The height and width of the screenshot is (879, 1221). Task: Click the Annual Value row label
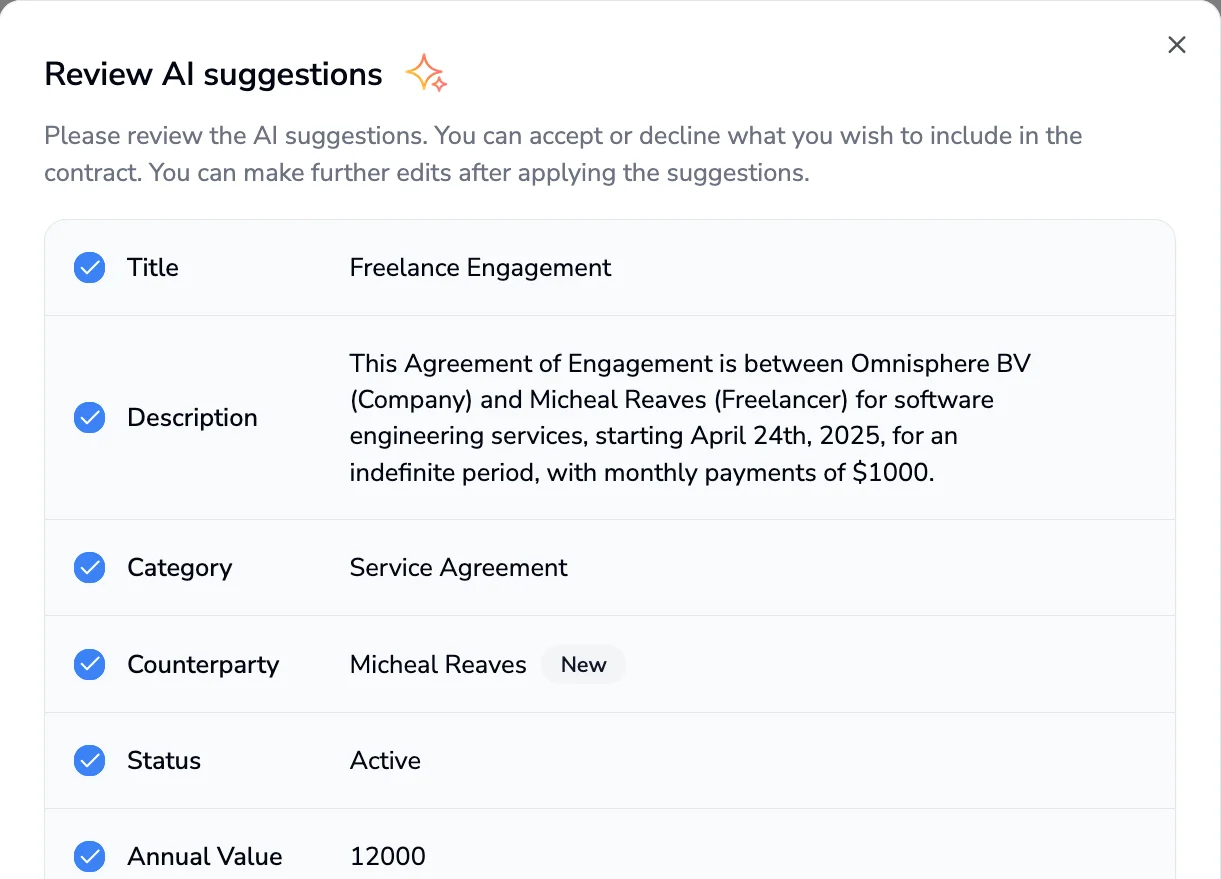pos(204,856)
